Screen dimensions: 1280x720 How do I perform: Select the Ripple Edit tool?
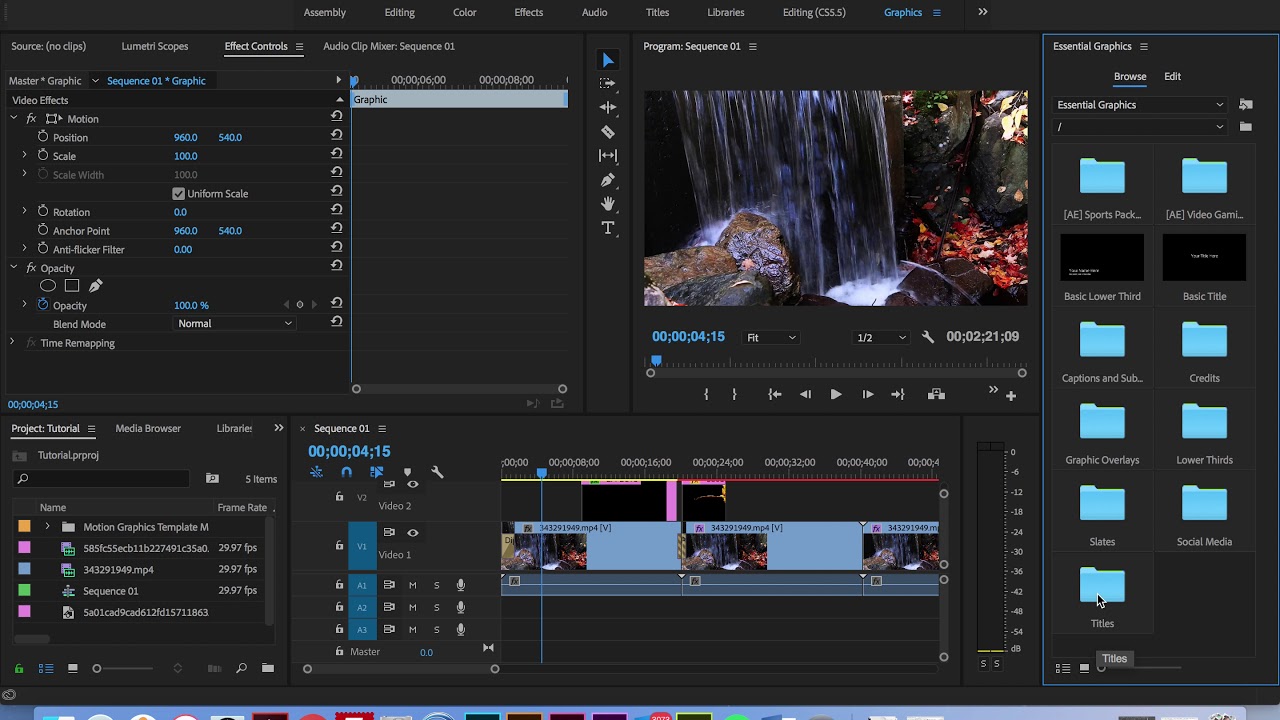coord(607,108)
